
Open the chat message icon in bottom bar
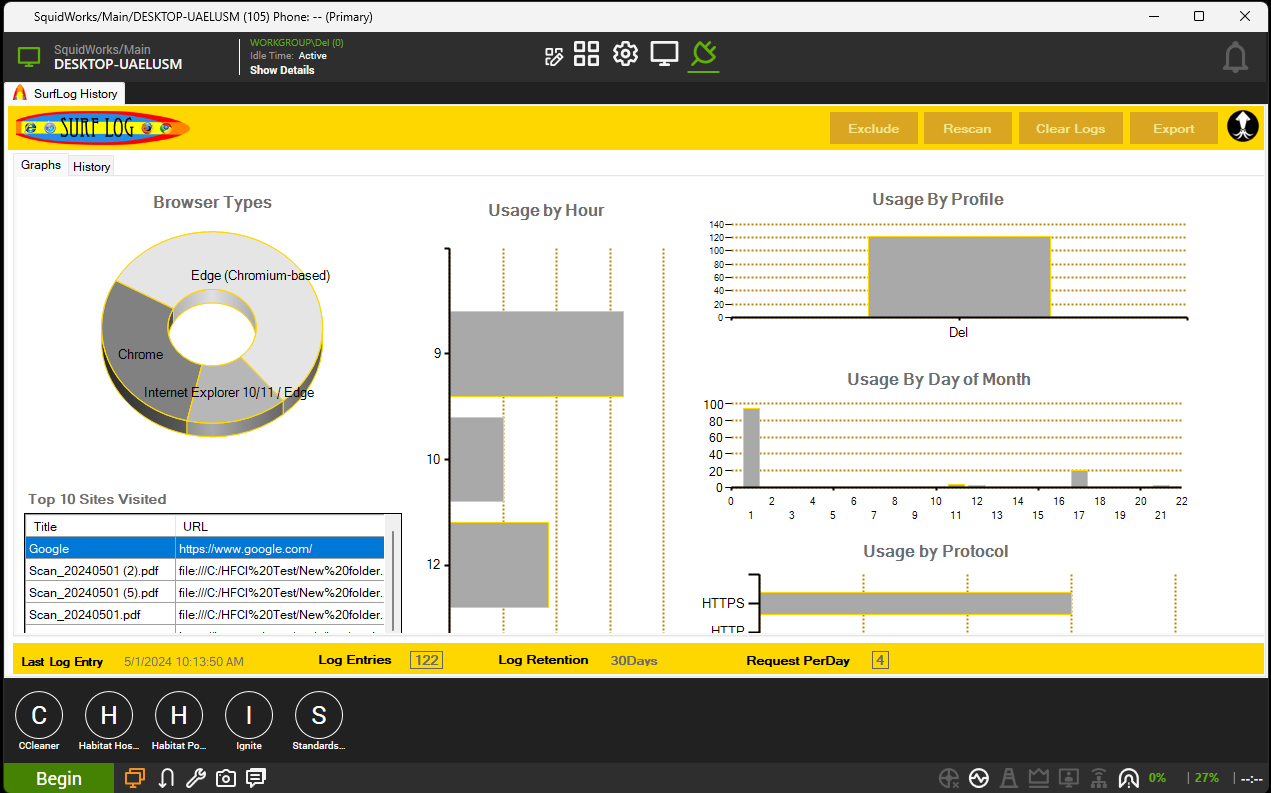point(256,778)
